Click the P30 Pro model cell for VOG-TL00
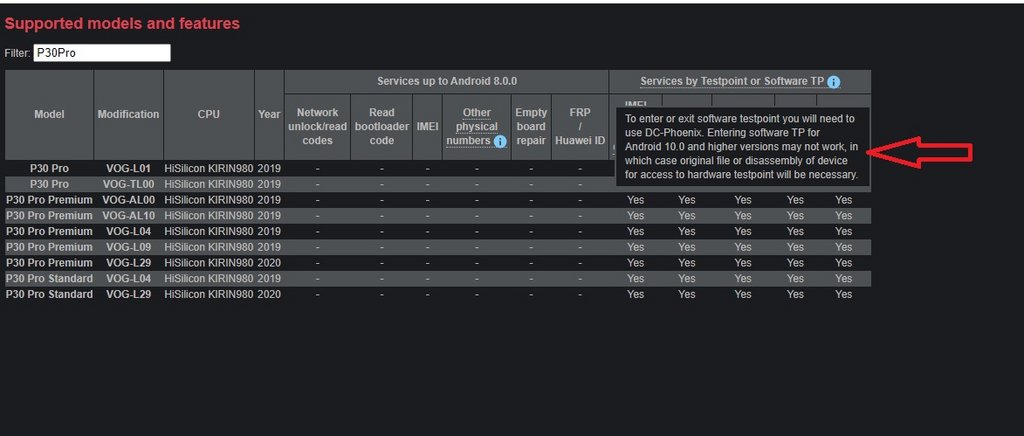The height and width of the screenshot is (436, 1024). coord(49,184)
